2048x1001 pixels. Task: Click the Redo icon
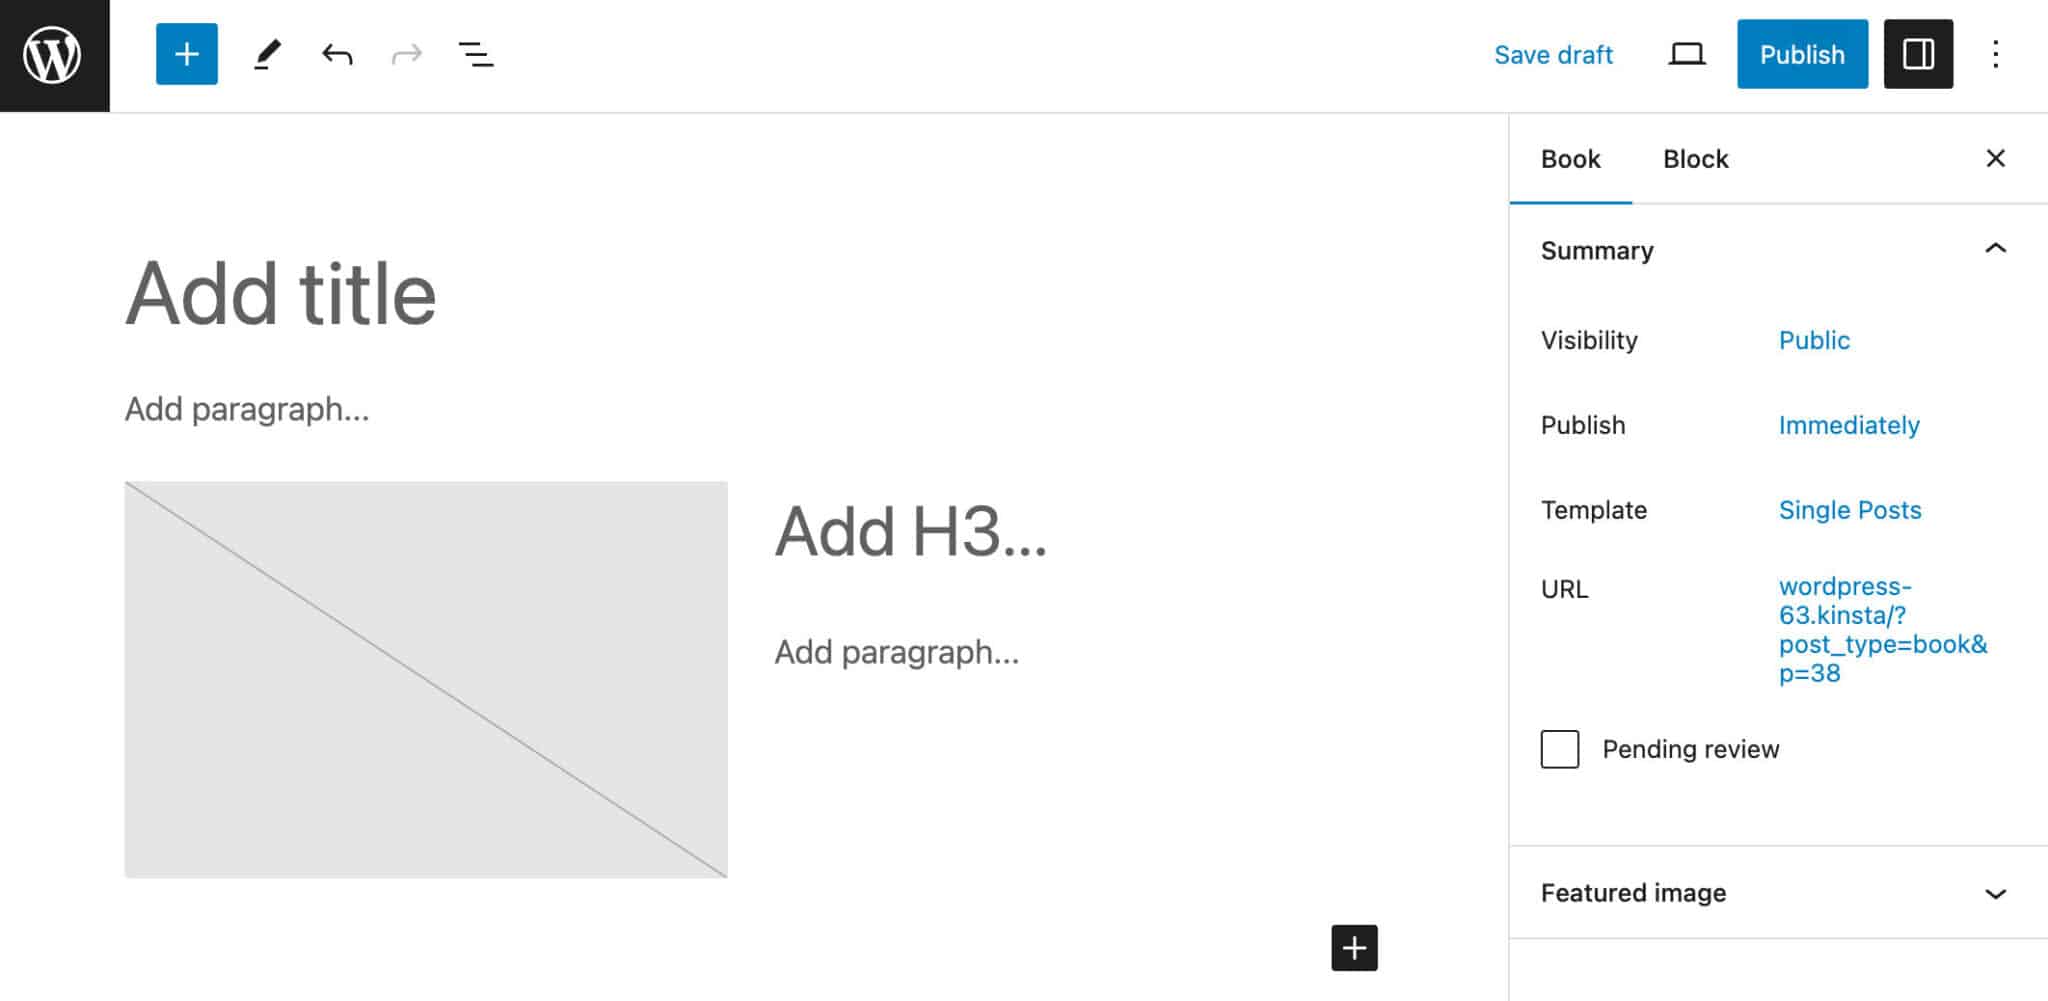406,54
